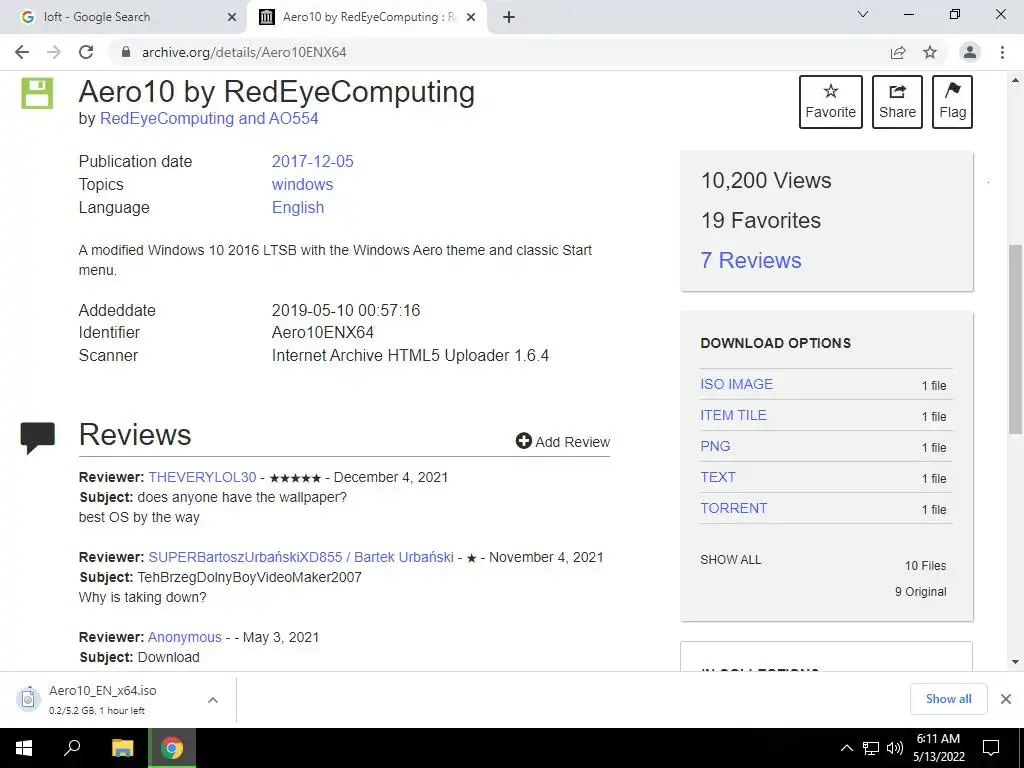Close the loft Google Search tab
Viewport: 1024px width, 768px height.
tap(232, 17)
